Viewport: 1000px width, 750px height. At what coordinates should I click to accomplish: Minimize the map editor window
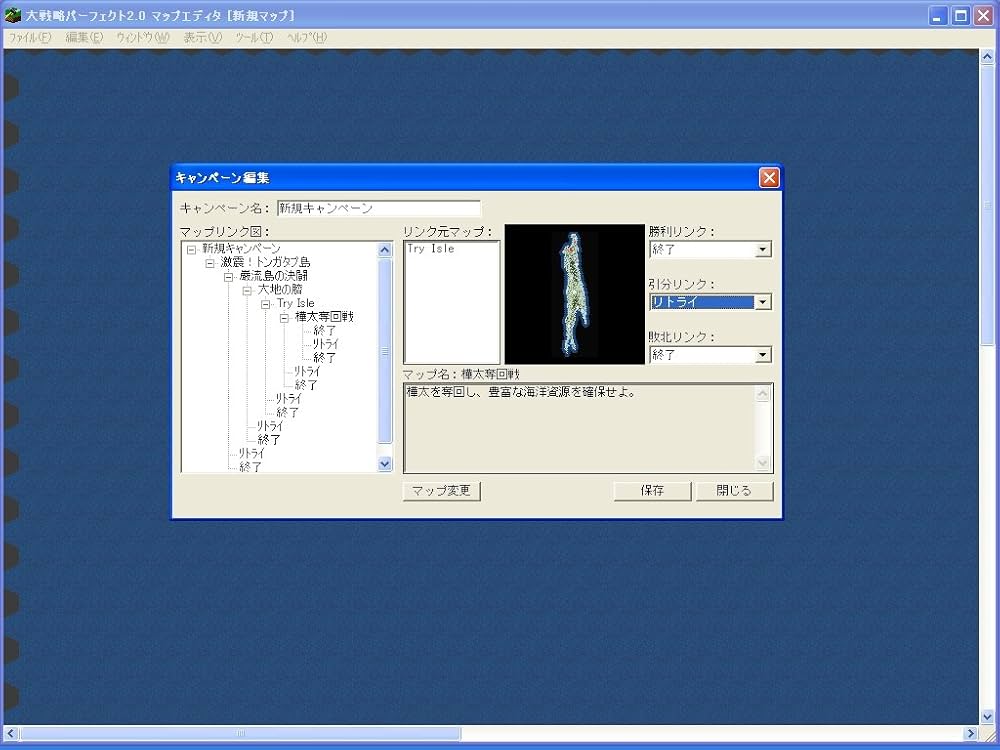937,16
